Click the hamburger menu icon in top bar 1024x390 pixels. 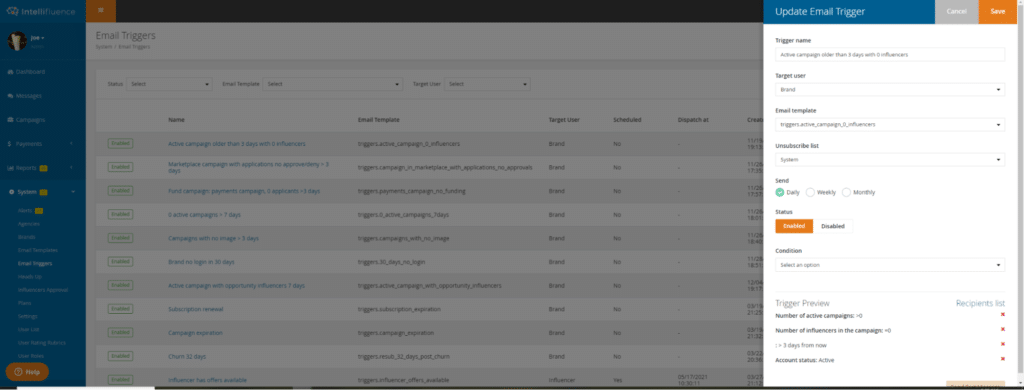[101, 10]
